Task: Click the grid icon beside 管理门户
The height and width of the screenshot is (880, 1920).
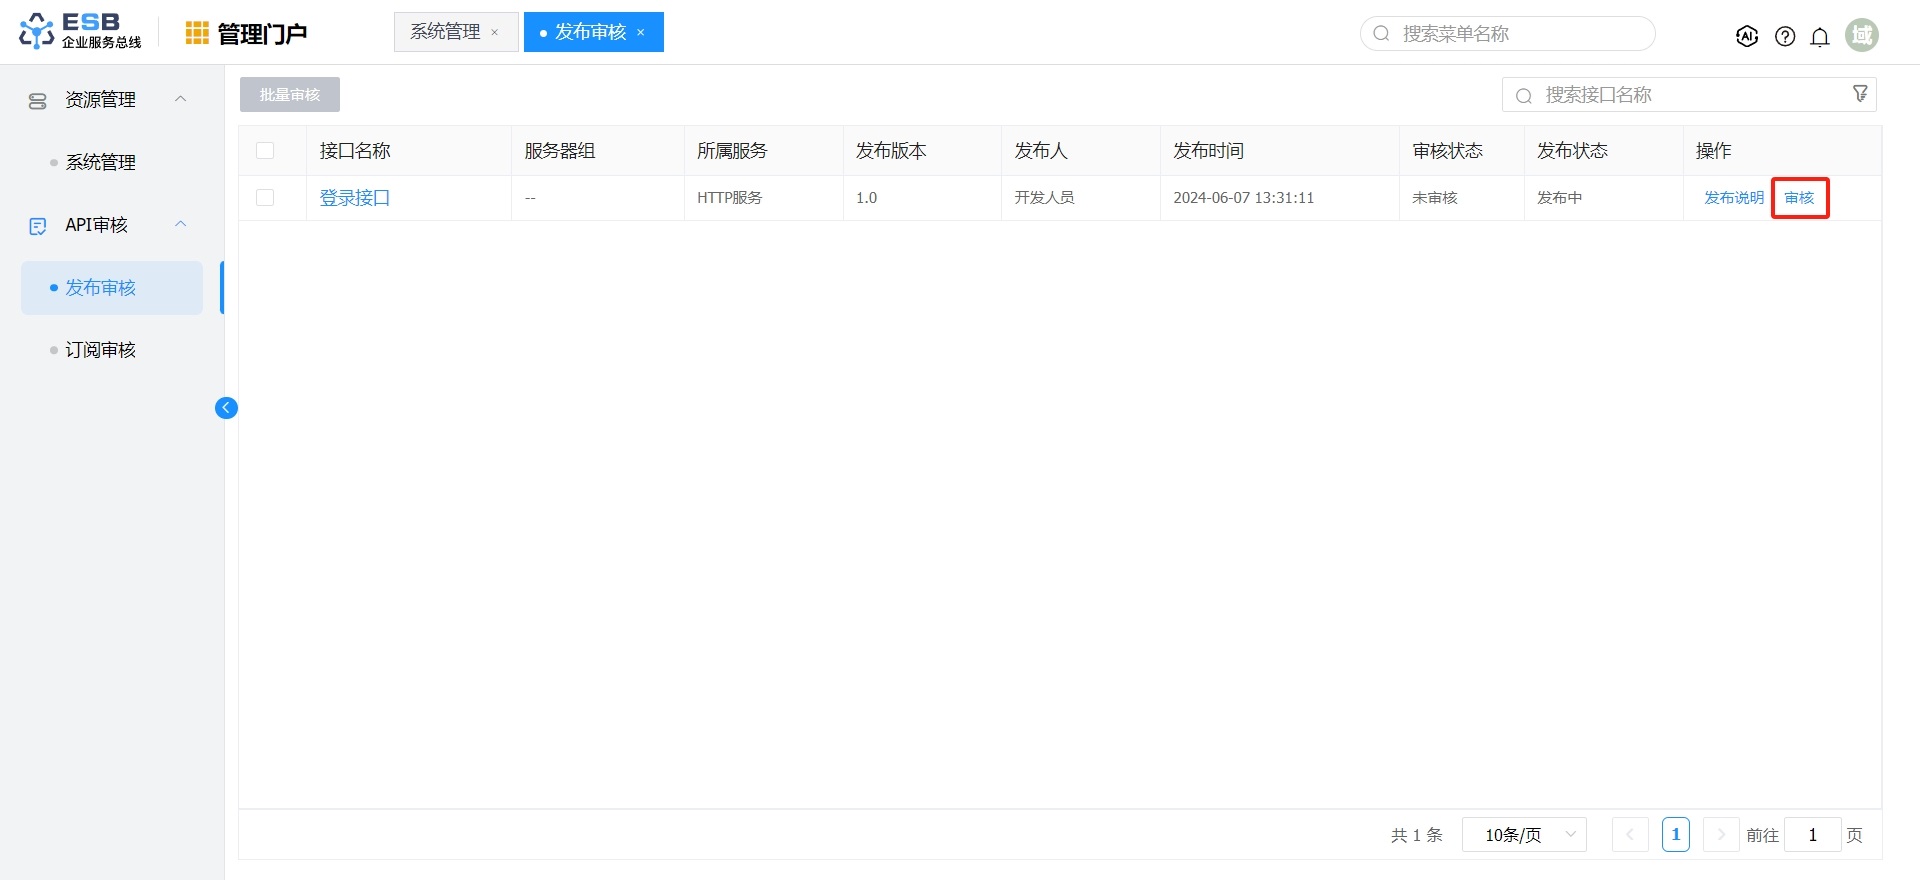Action: coord(197,34)
